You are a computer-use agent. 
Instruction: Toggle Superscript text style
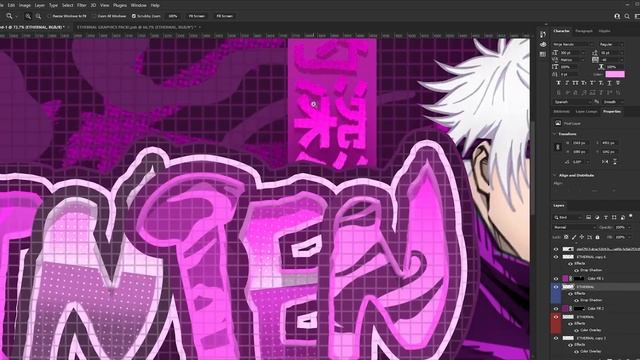click(592, 83)
